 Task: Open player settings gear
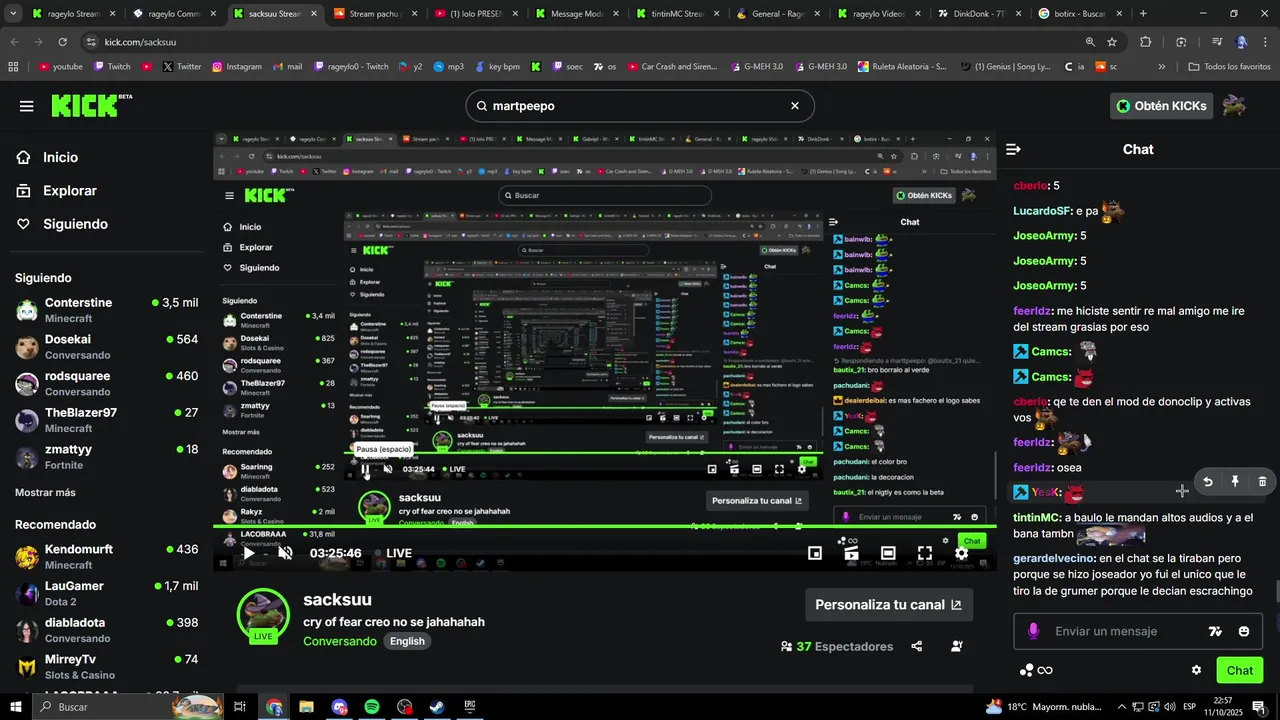[961, 553]
